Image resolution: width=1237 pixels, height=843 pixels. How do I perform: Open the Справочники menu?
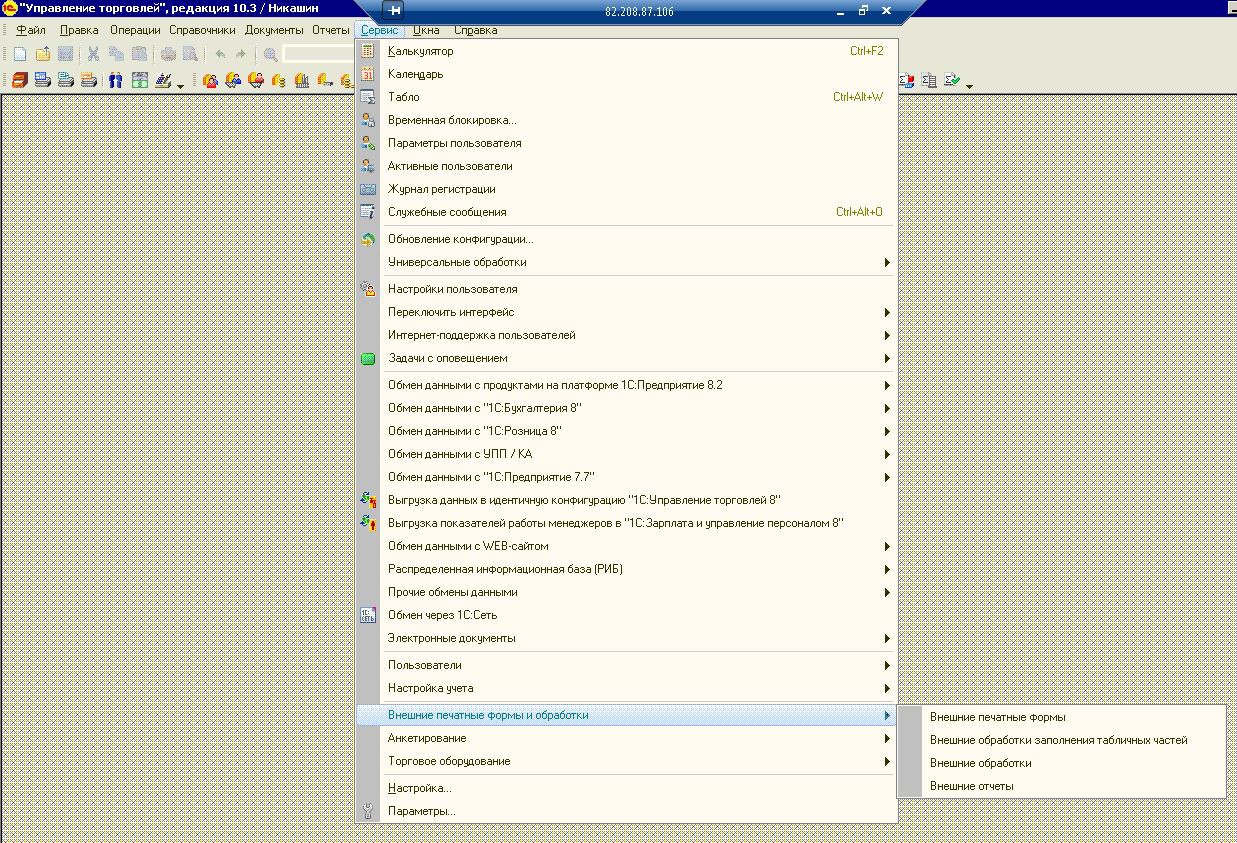click(202, 30)
